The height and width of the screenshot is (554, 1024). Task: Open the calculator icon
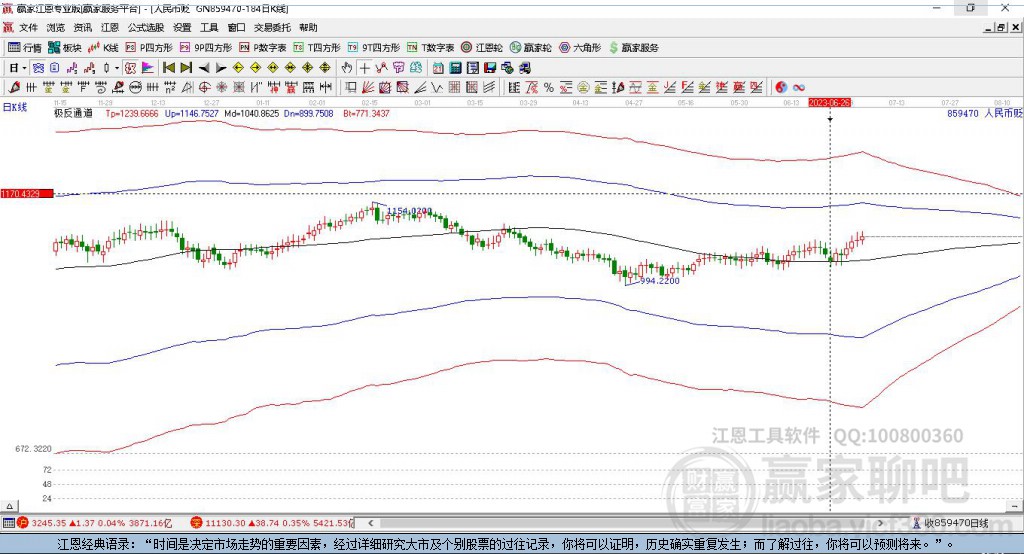tap(455, 68)
